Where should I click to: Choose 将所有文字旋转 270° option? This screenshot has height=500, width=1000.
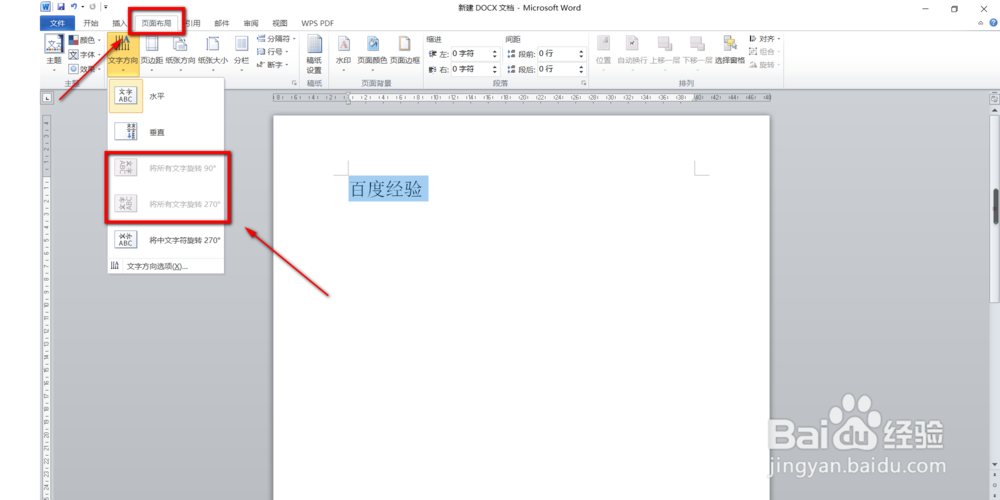166,204
